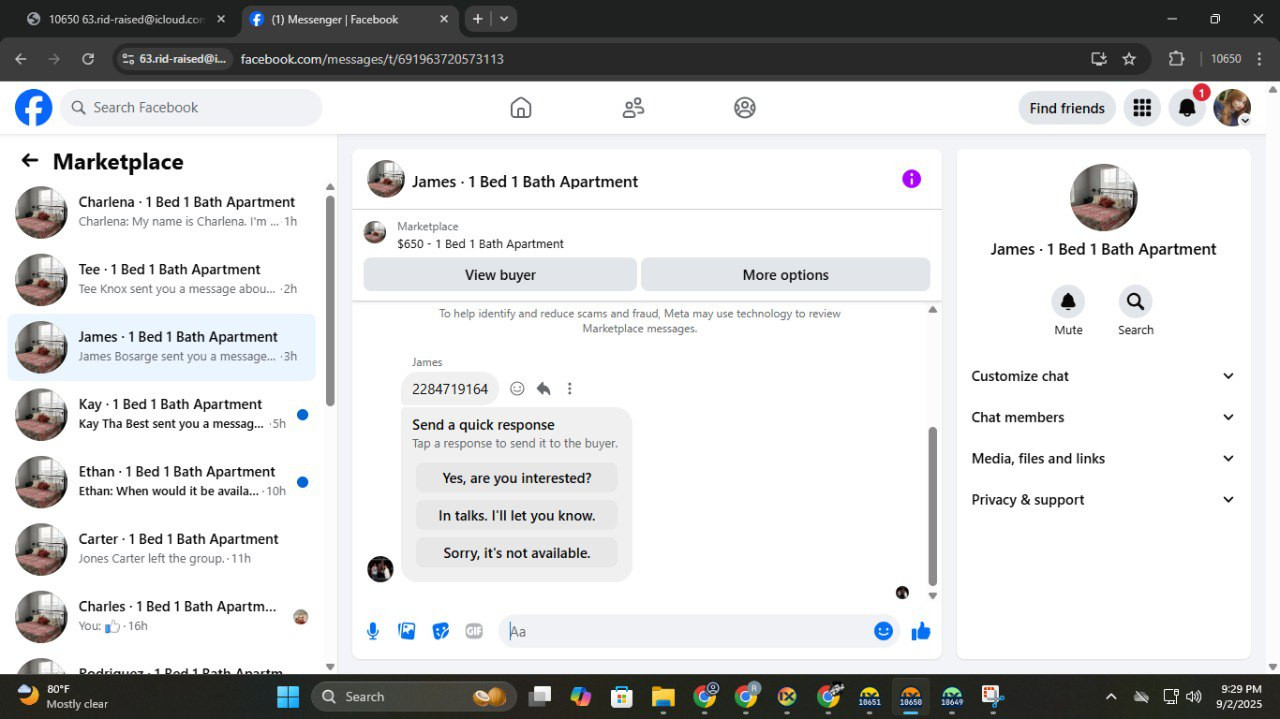The image size is (1280, 719).
Task: Click the message text box
Action: [686, 631]
